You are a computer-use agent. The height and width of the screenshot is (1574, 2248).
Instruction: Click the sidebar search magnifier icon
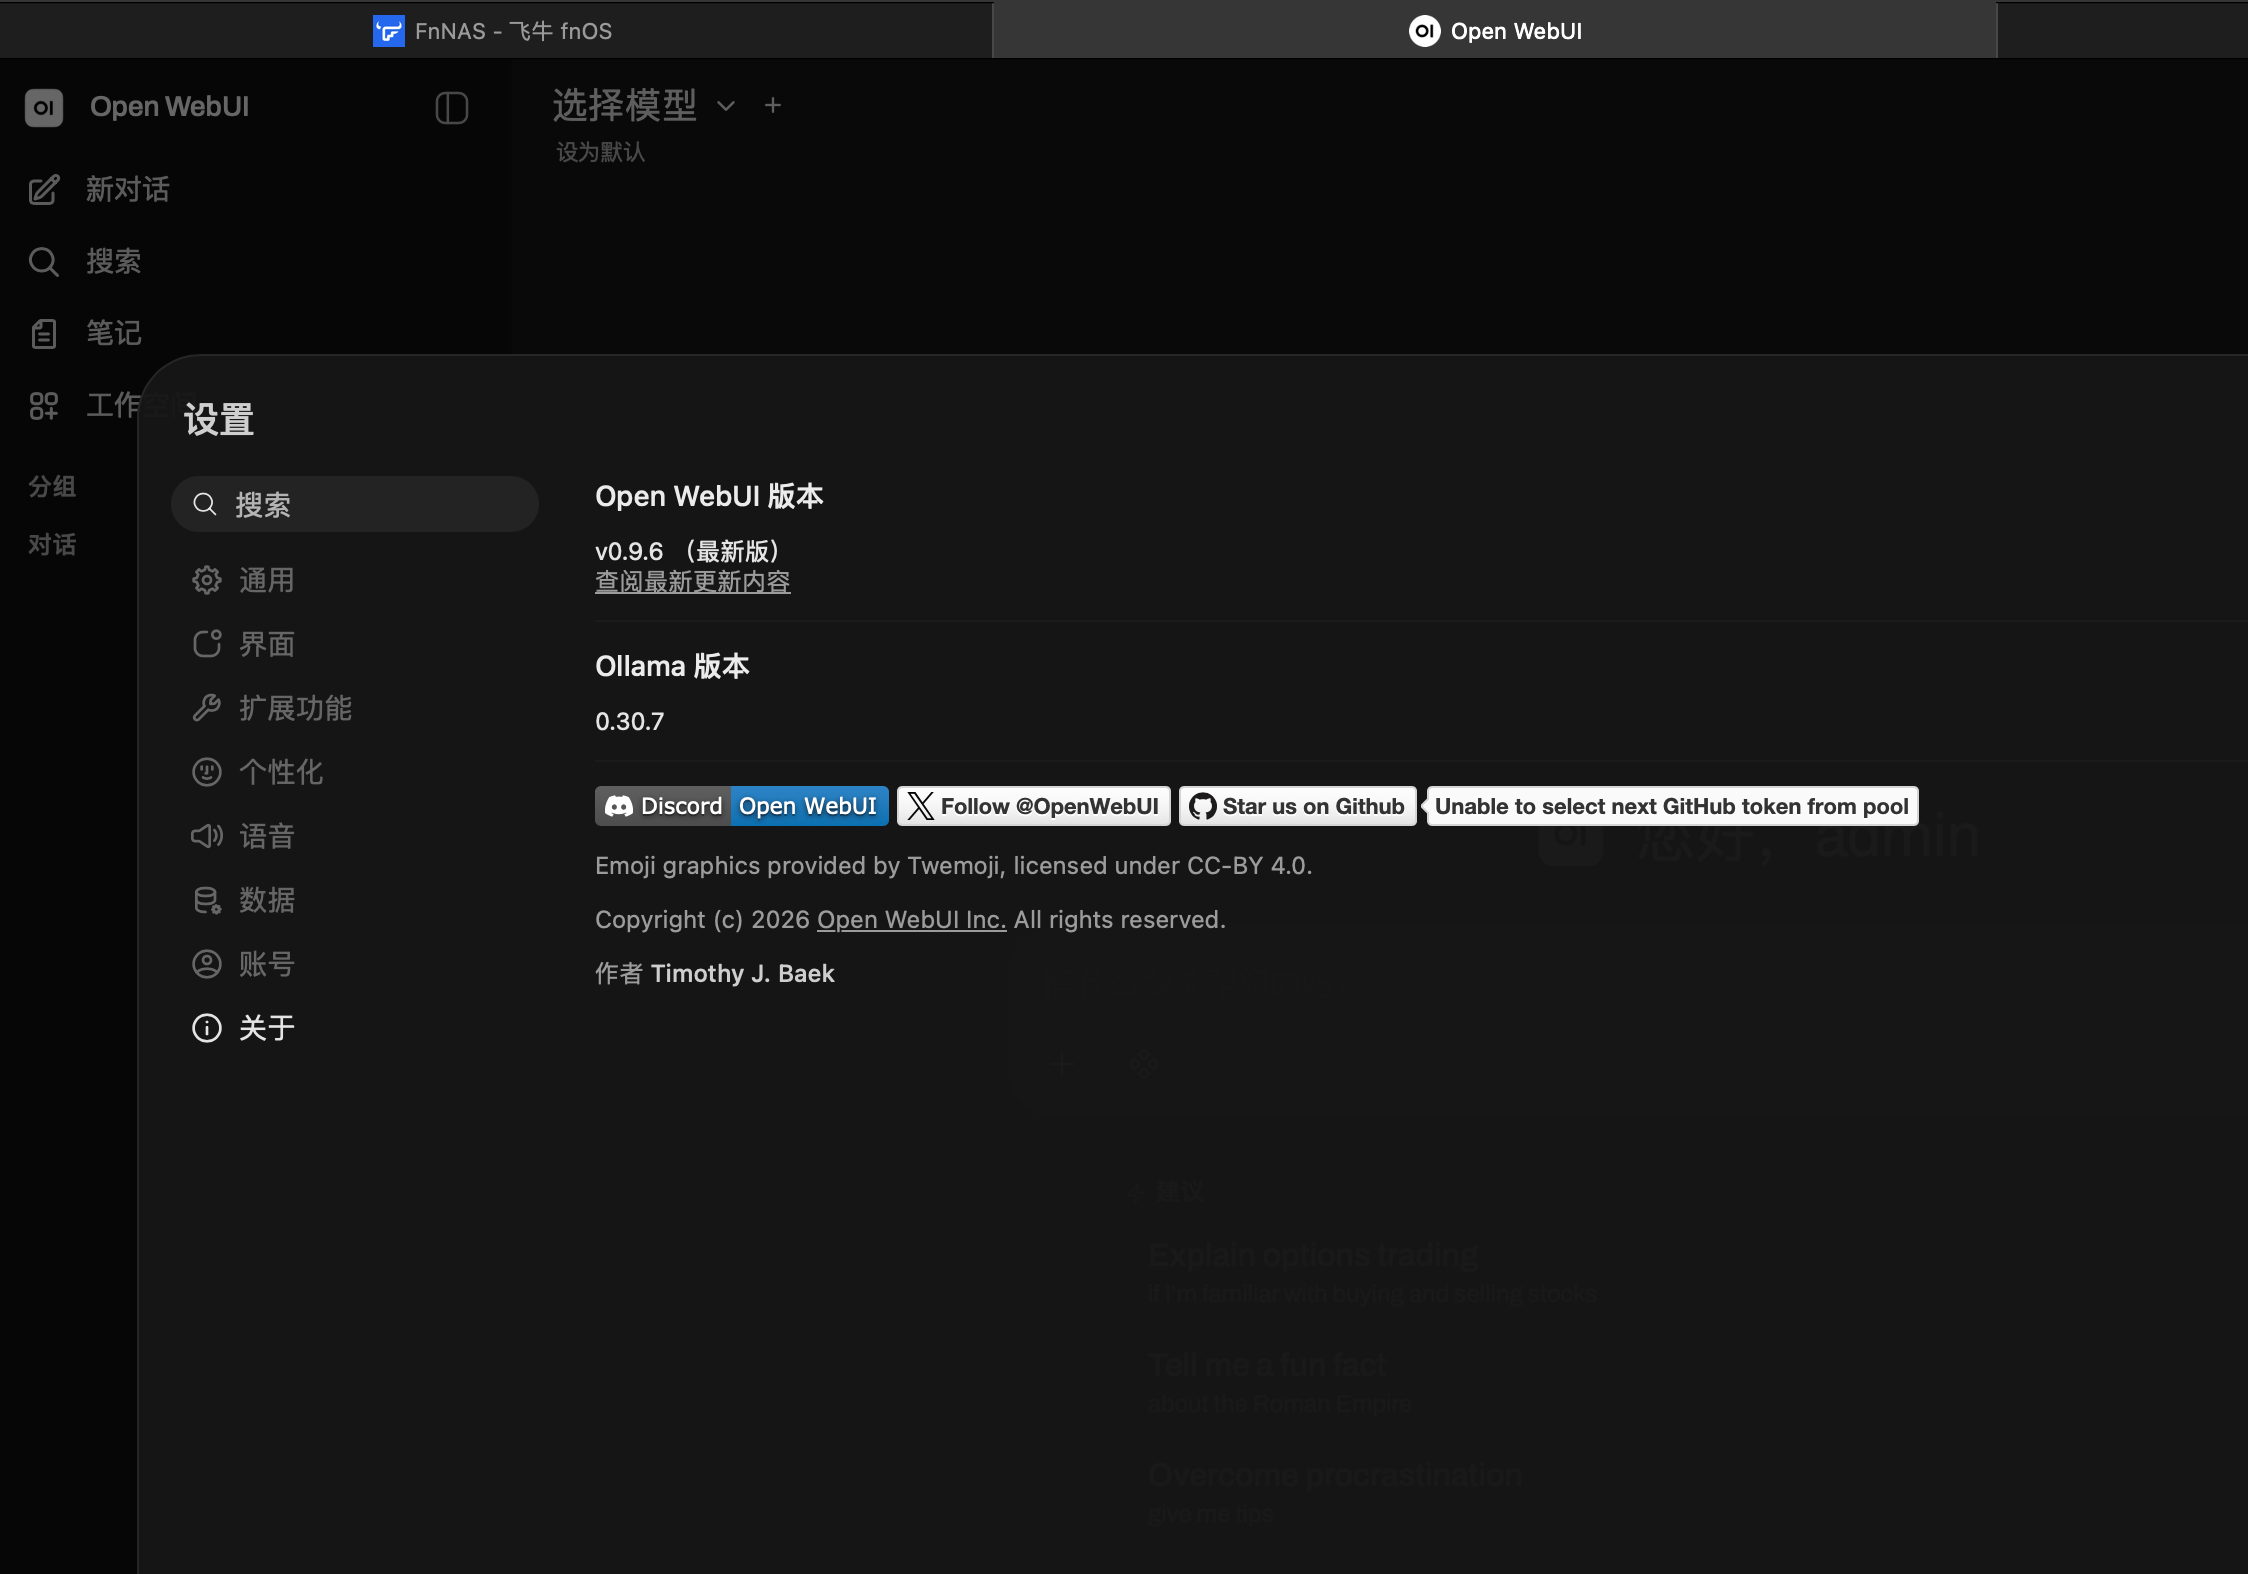[44, 262]
